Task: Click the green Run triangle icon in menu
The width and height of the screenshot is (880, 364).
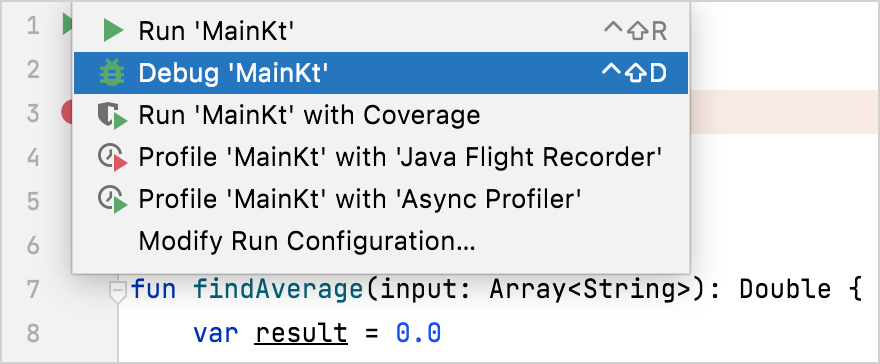Action: (113, 31)
